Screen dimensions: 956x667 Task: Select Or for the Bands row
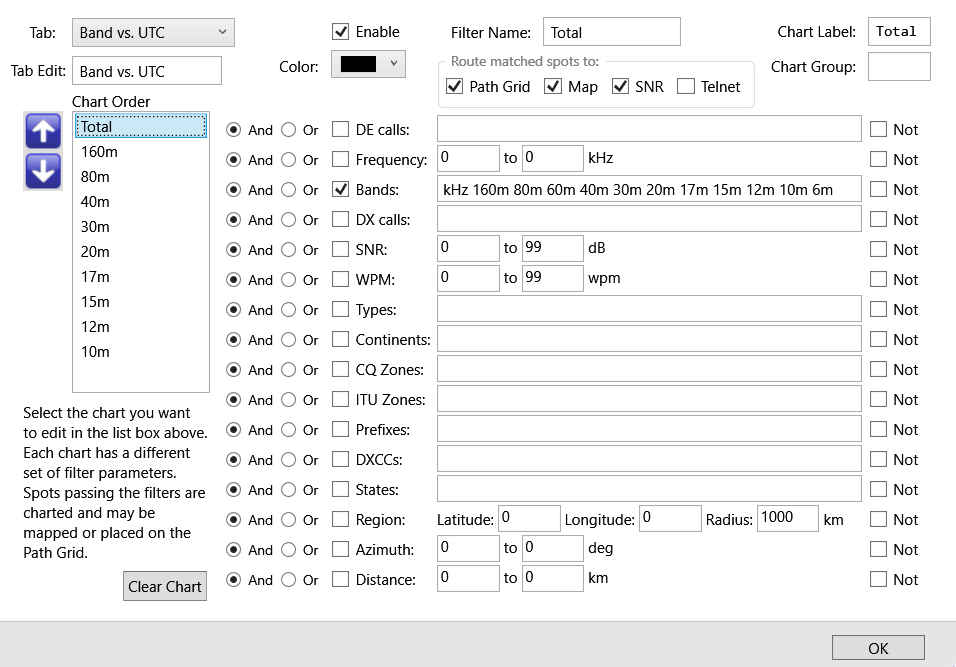pos(288,190)
